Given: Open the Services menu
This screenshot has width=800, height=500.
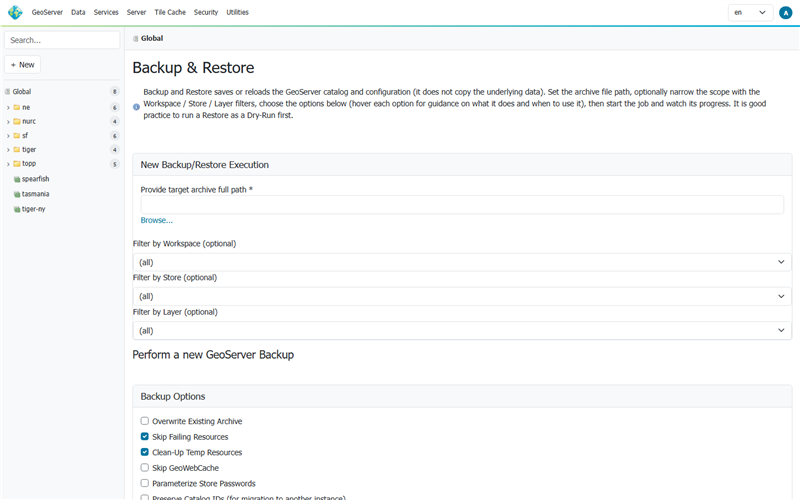Looking at the screenshot, I should [106, 12].
